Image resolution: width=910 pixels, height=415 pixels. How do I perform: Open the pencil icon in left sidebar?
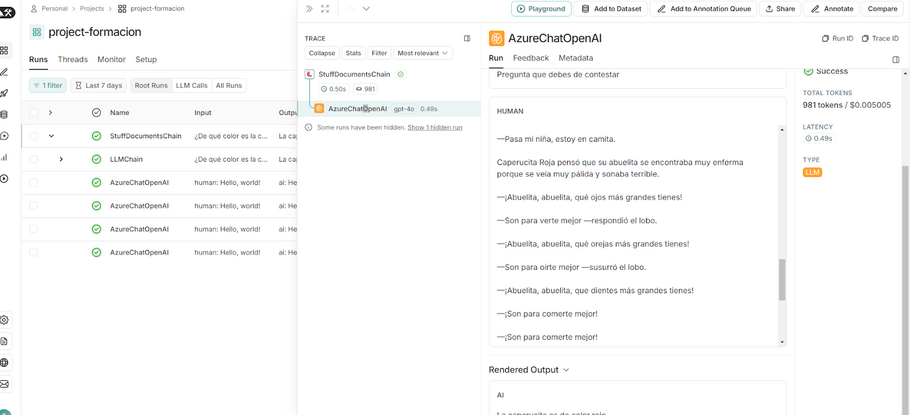click(x=5, y=72)
